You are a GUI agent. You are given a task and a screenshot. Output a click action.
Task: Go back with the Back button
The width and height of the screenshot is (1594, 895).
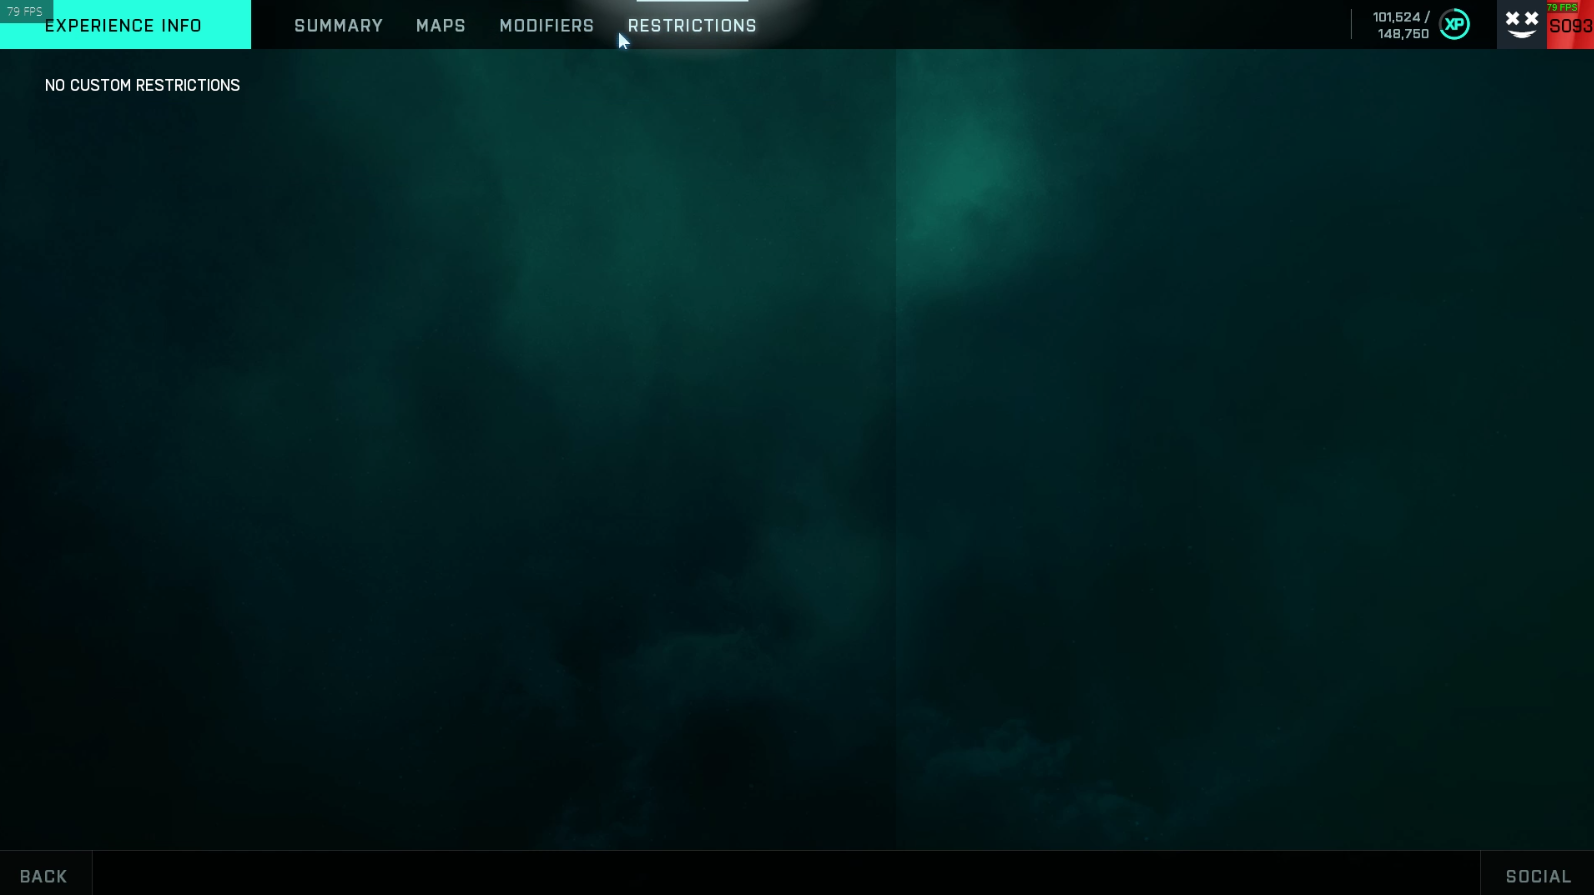[45, 874]
